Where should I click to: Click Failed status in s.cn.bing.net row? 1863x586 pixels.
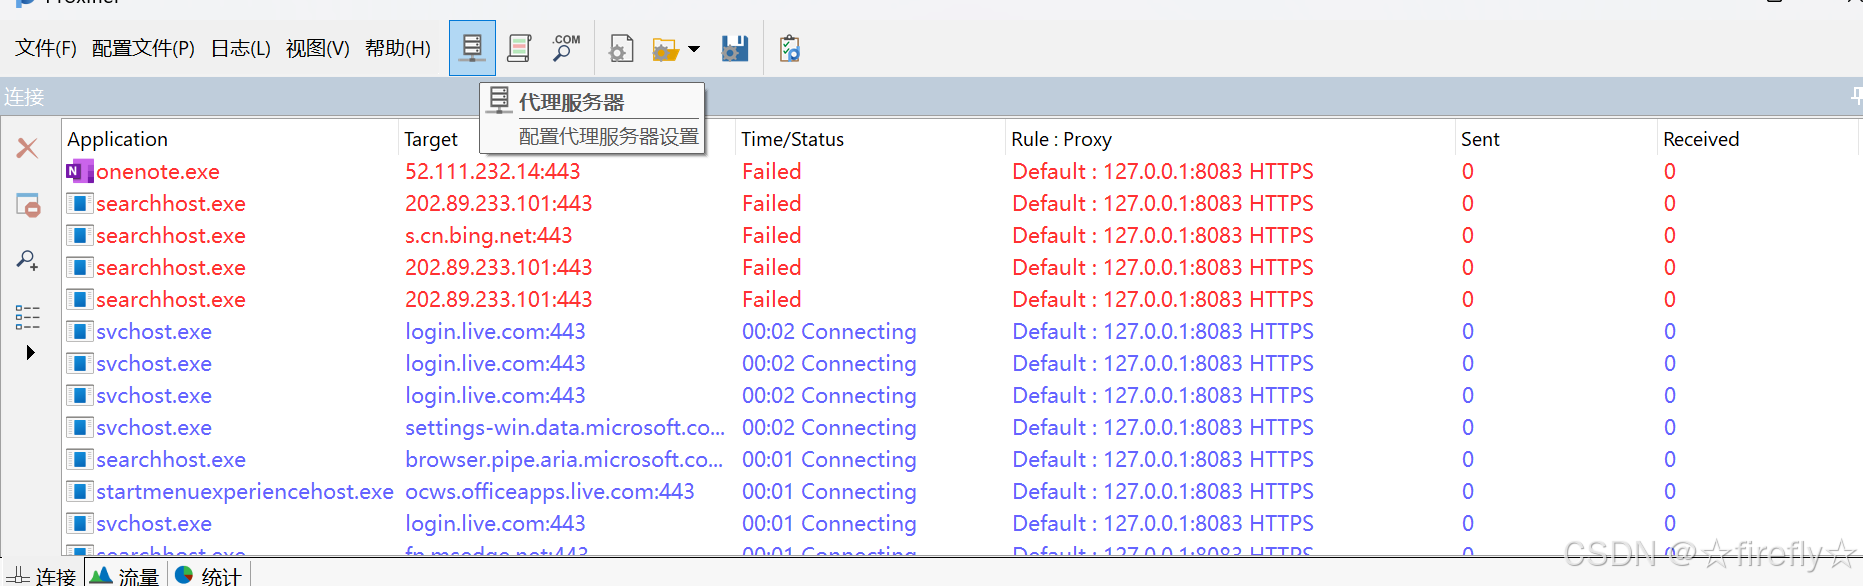(x=771, y=235)
